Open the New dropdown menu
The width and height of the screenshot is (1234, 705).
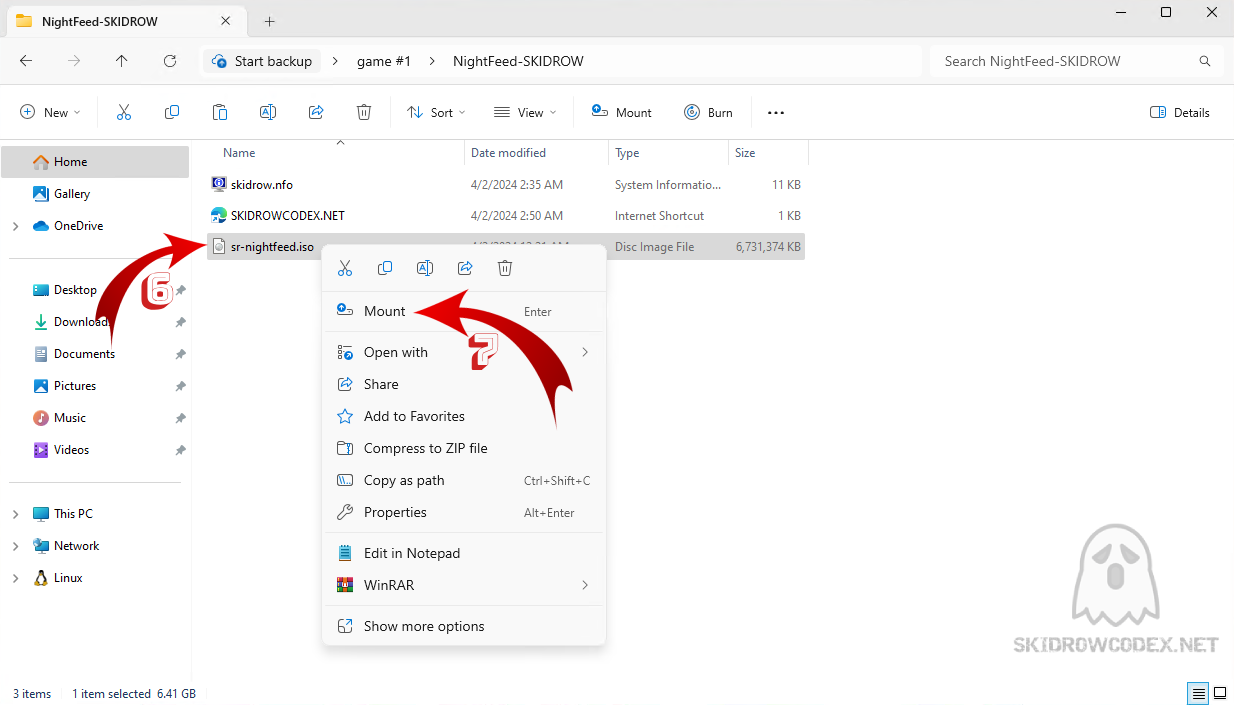[x=51, y=113]
